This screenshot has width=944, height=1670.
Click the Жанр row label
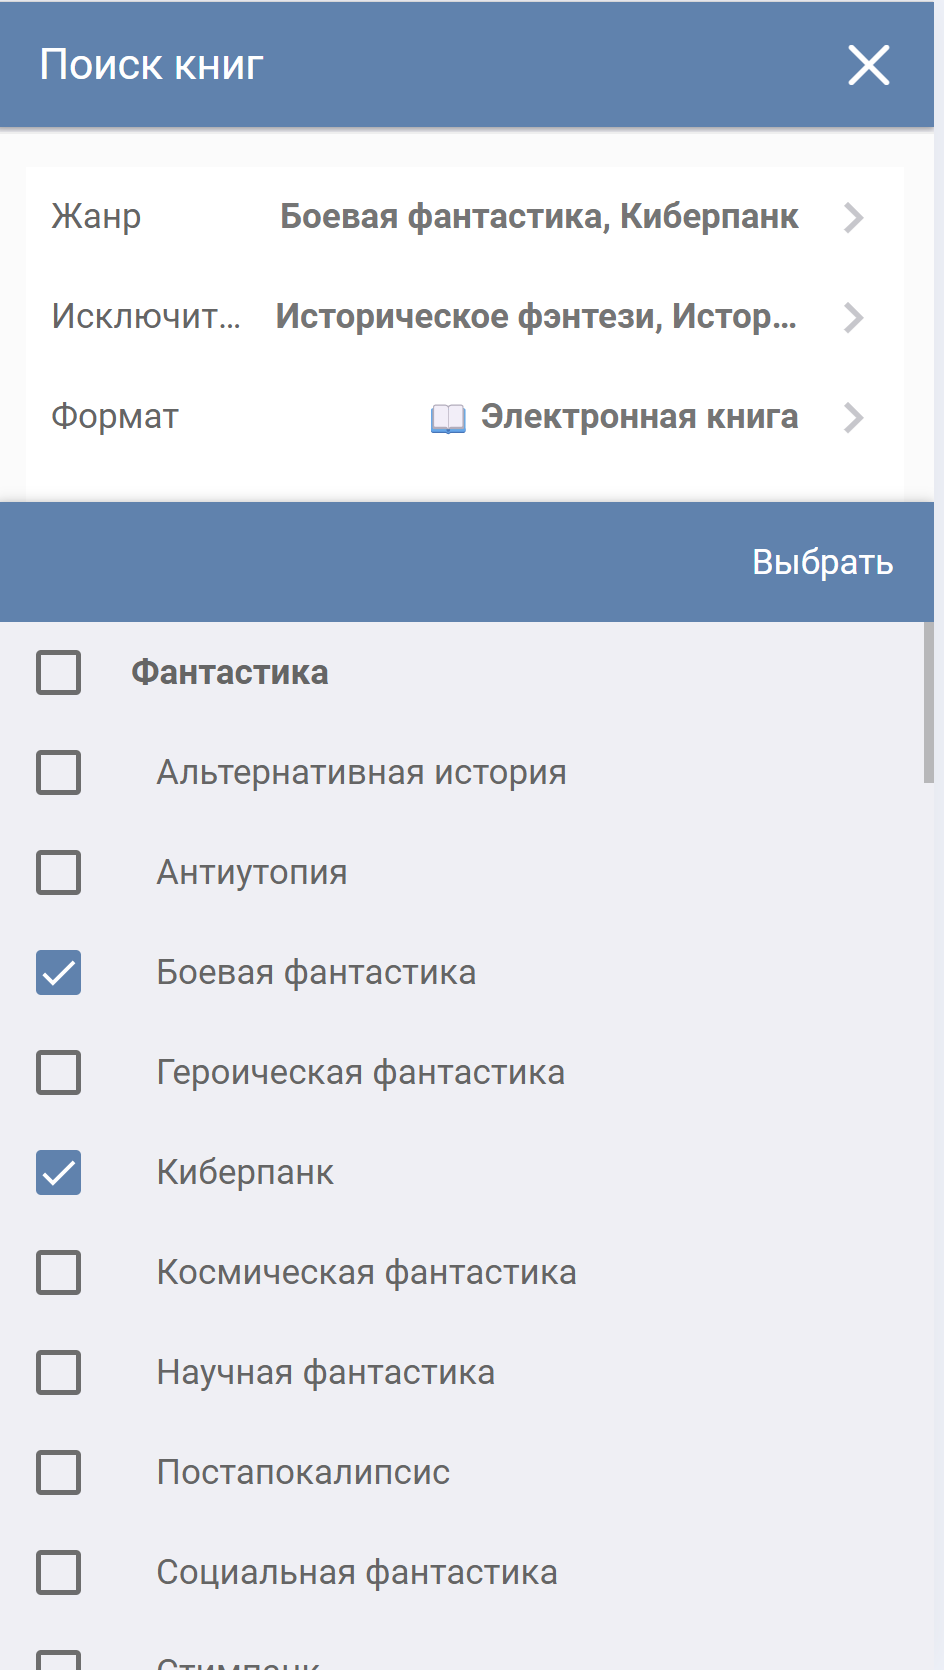click(x=96, y=217)
